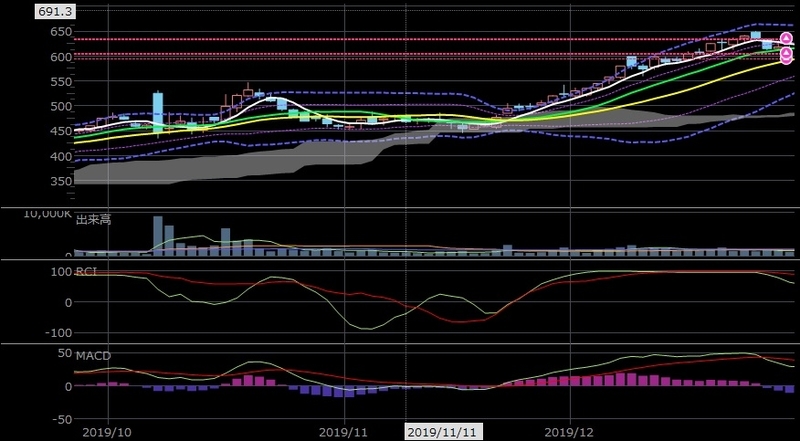Click the 2019/12 date axis label
This screenshot has height=441, width=800.
coord(570,433)
